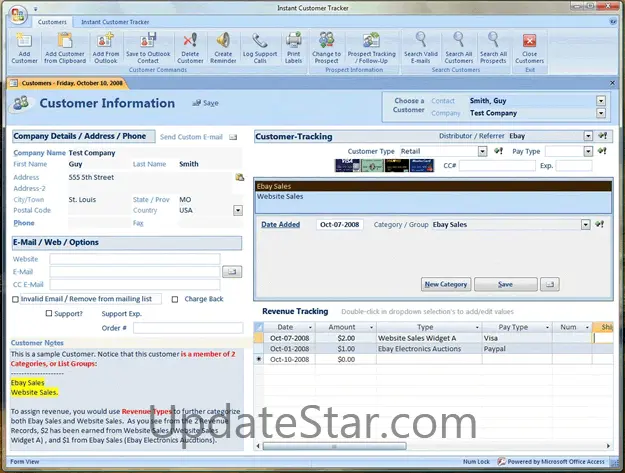Switch to the Customers ribbon tab
The width and height of the screenshot is (625, 473).
click(52, 22)
